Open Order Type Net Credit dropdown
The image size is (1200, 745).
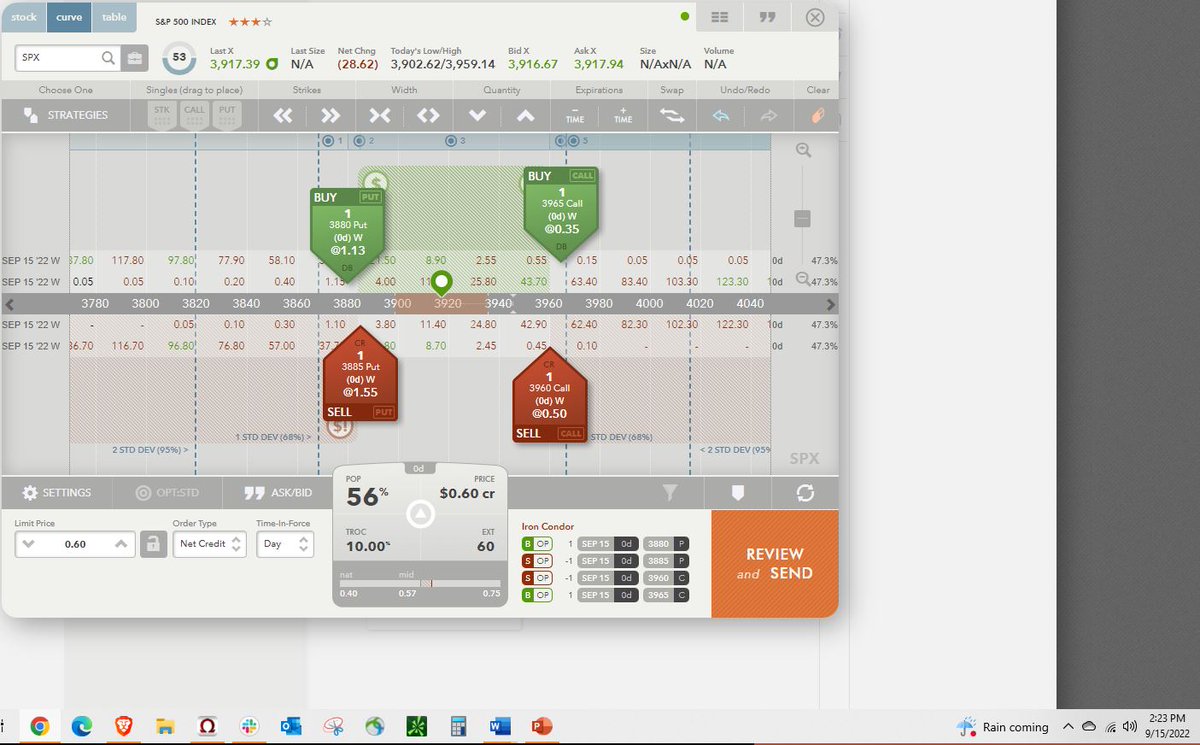208,544
